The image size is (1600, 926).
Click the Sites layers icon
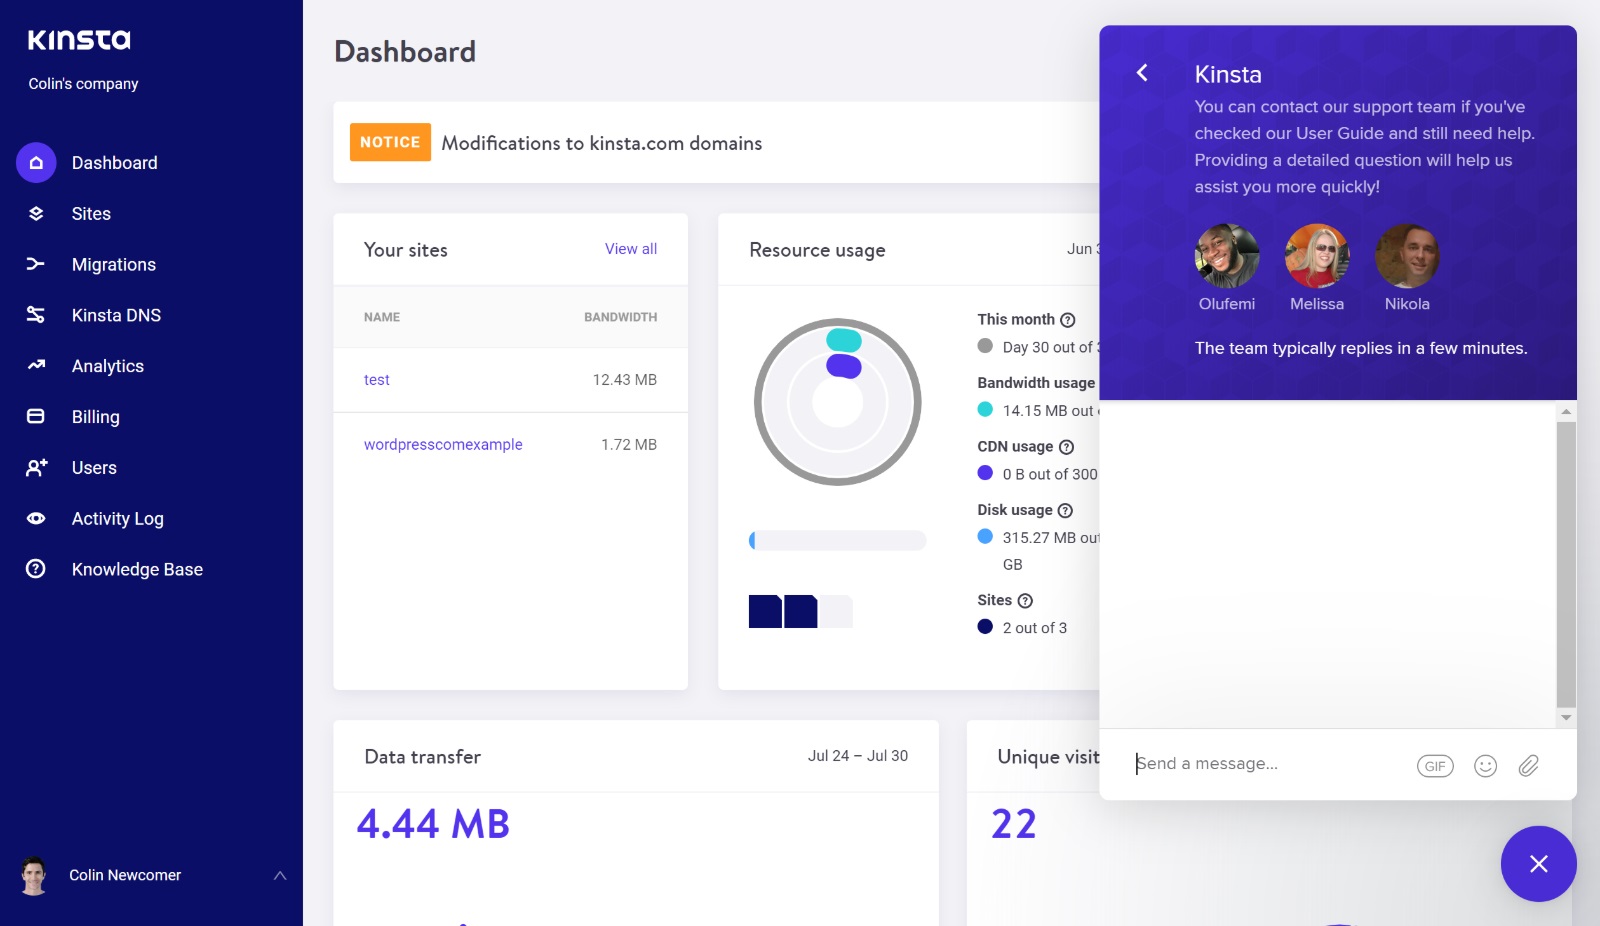[x=36, y=213]
